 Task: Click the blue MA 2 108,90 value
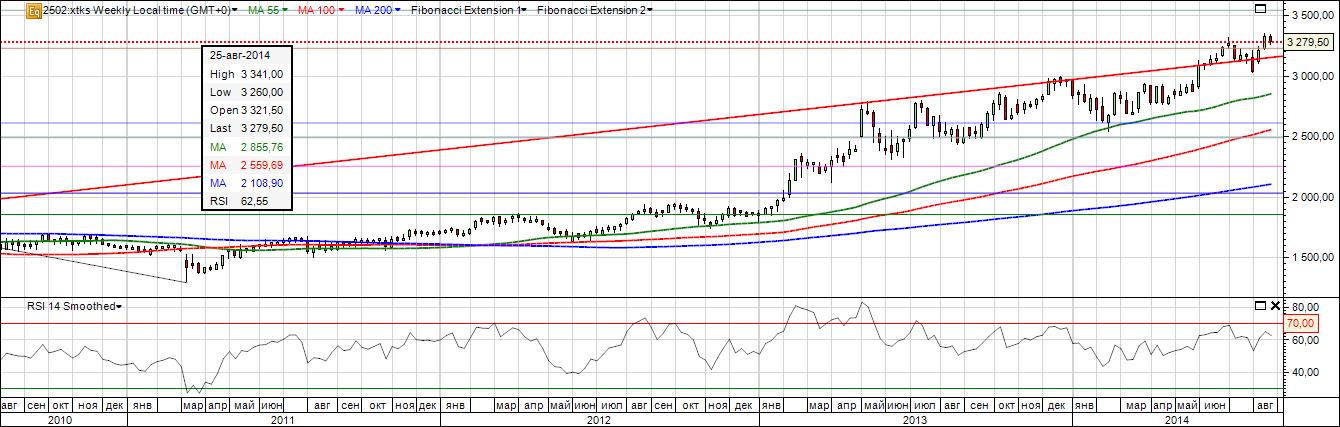pos(264,182)
